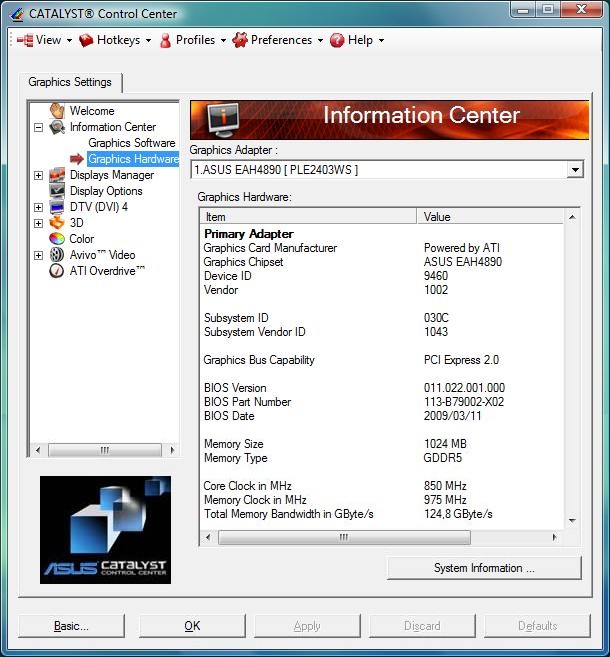Viewport: 610px width, 657px height.
Task: Expand the 3D tree node
Action: 39,223
